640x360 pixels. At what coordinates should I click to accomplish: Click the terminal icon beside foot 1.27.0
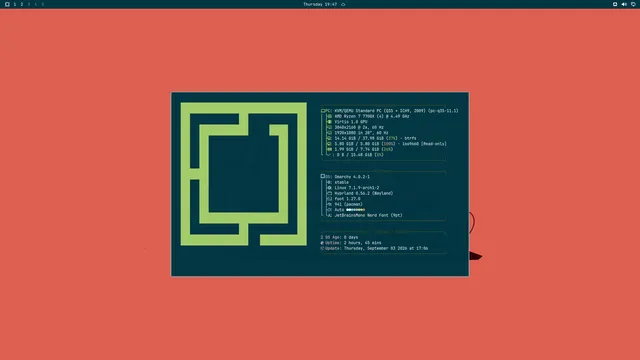(x=329, y=199)
